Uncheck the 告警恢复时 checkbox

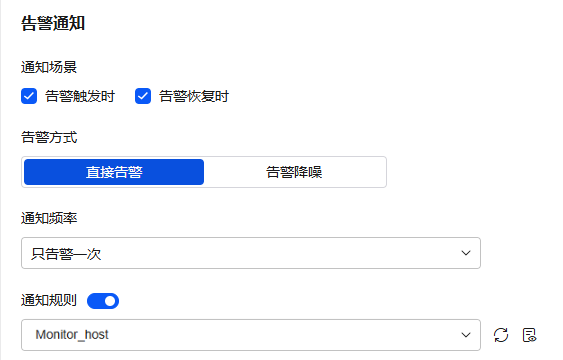click(x=143, y=96)
